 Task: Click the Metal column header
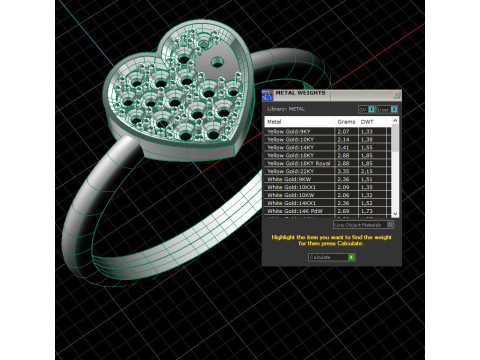300,122
